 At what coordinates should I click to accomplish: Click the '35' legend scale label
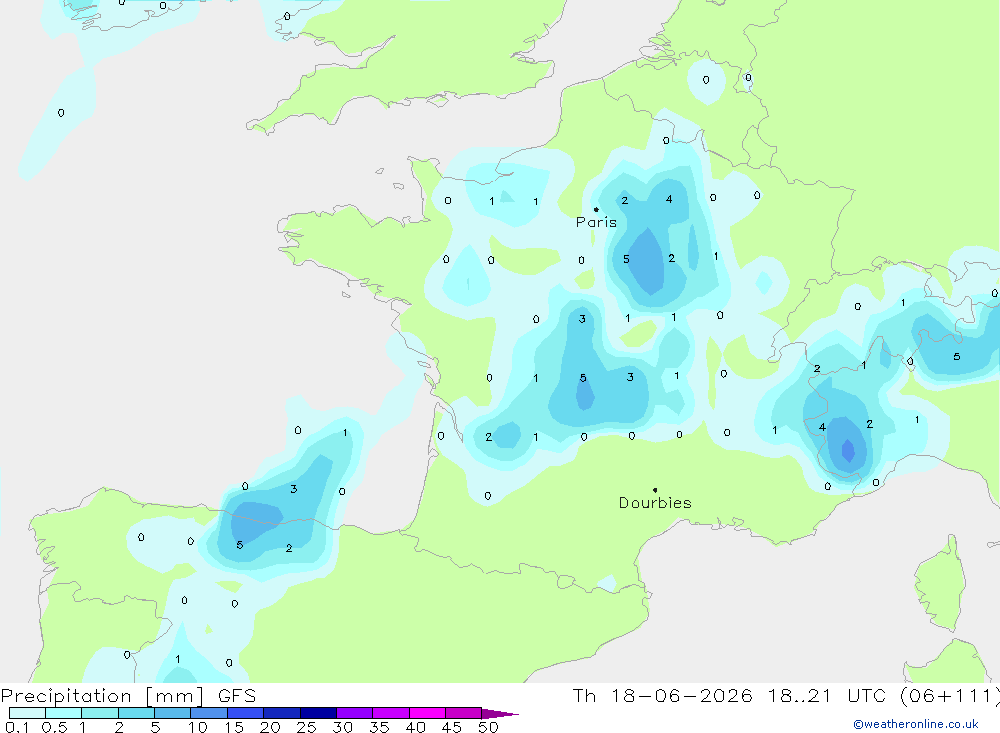pyautogui.click(x=379, y=727)
